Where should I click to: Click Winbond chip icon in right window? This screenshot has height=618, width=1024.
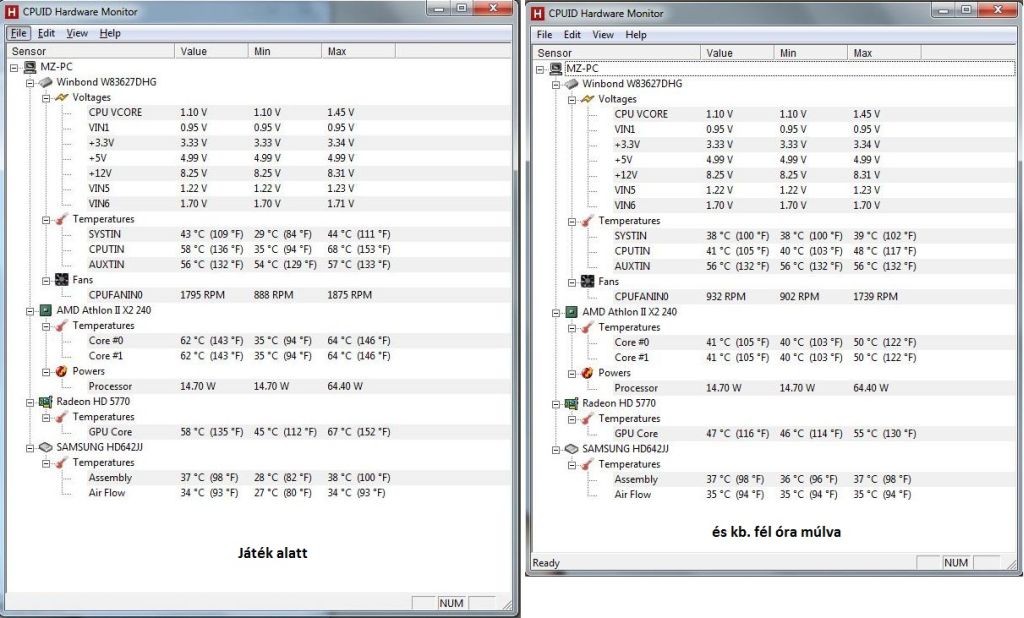click(x=571, y=84)
